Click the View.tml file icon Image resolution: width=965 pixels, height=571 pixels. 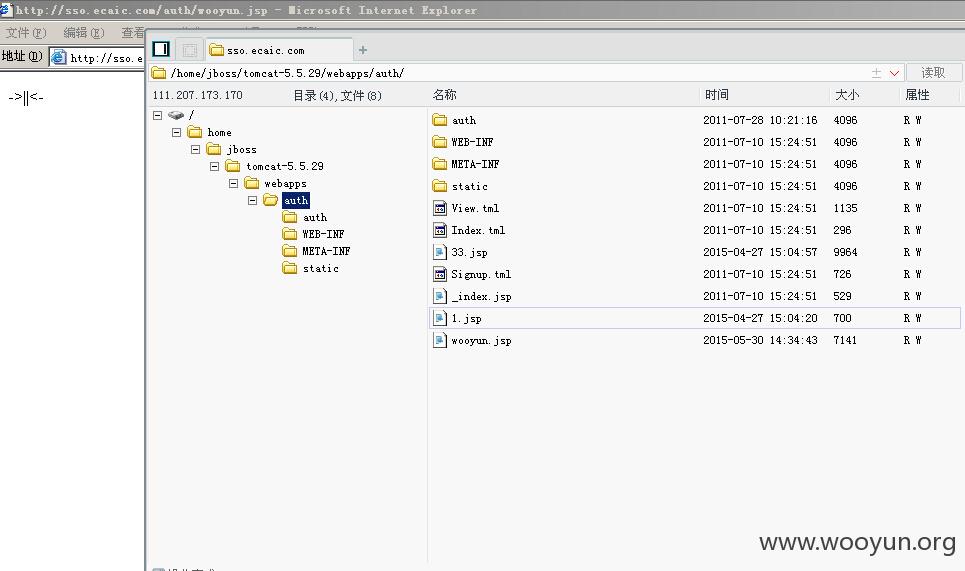(x=439, y=208)
